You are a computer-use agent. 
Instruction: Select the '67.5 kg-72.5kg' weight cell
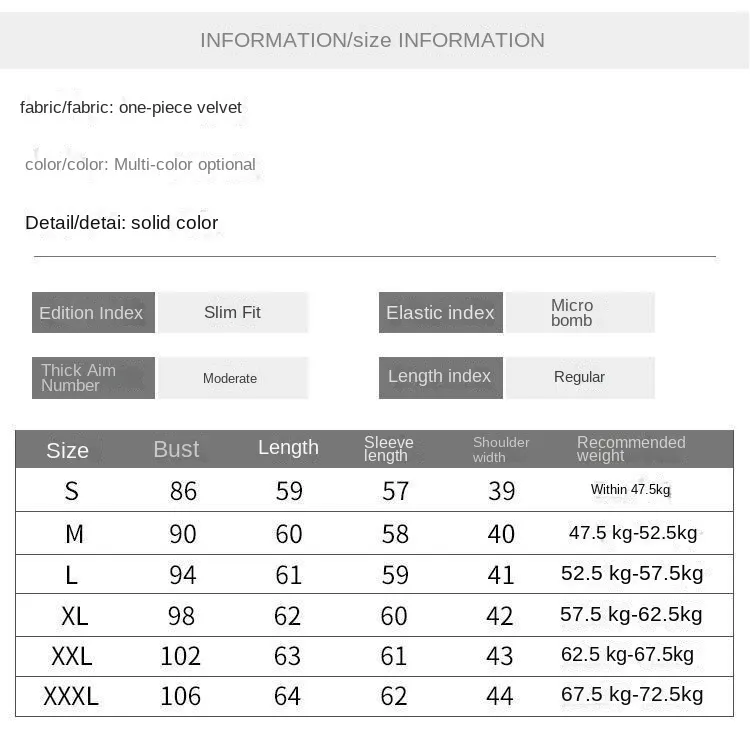click(632, 694)
